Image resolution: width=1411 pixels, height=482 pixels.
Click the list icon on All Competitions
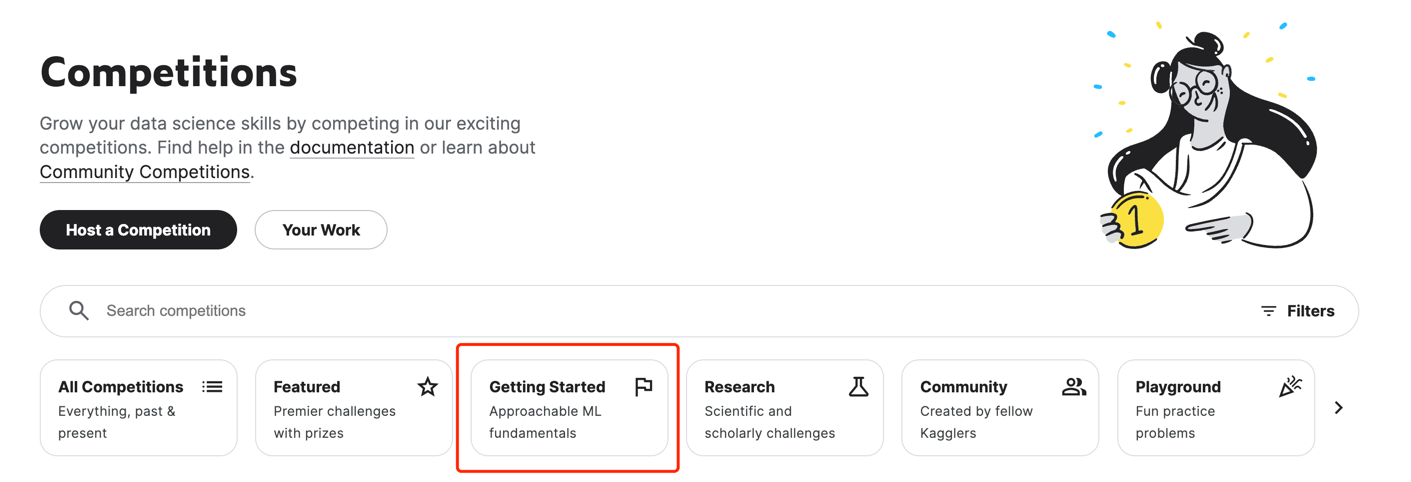click(x=212, y=387)
